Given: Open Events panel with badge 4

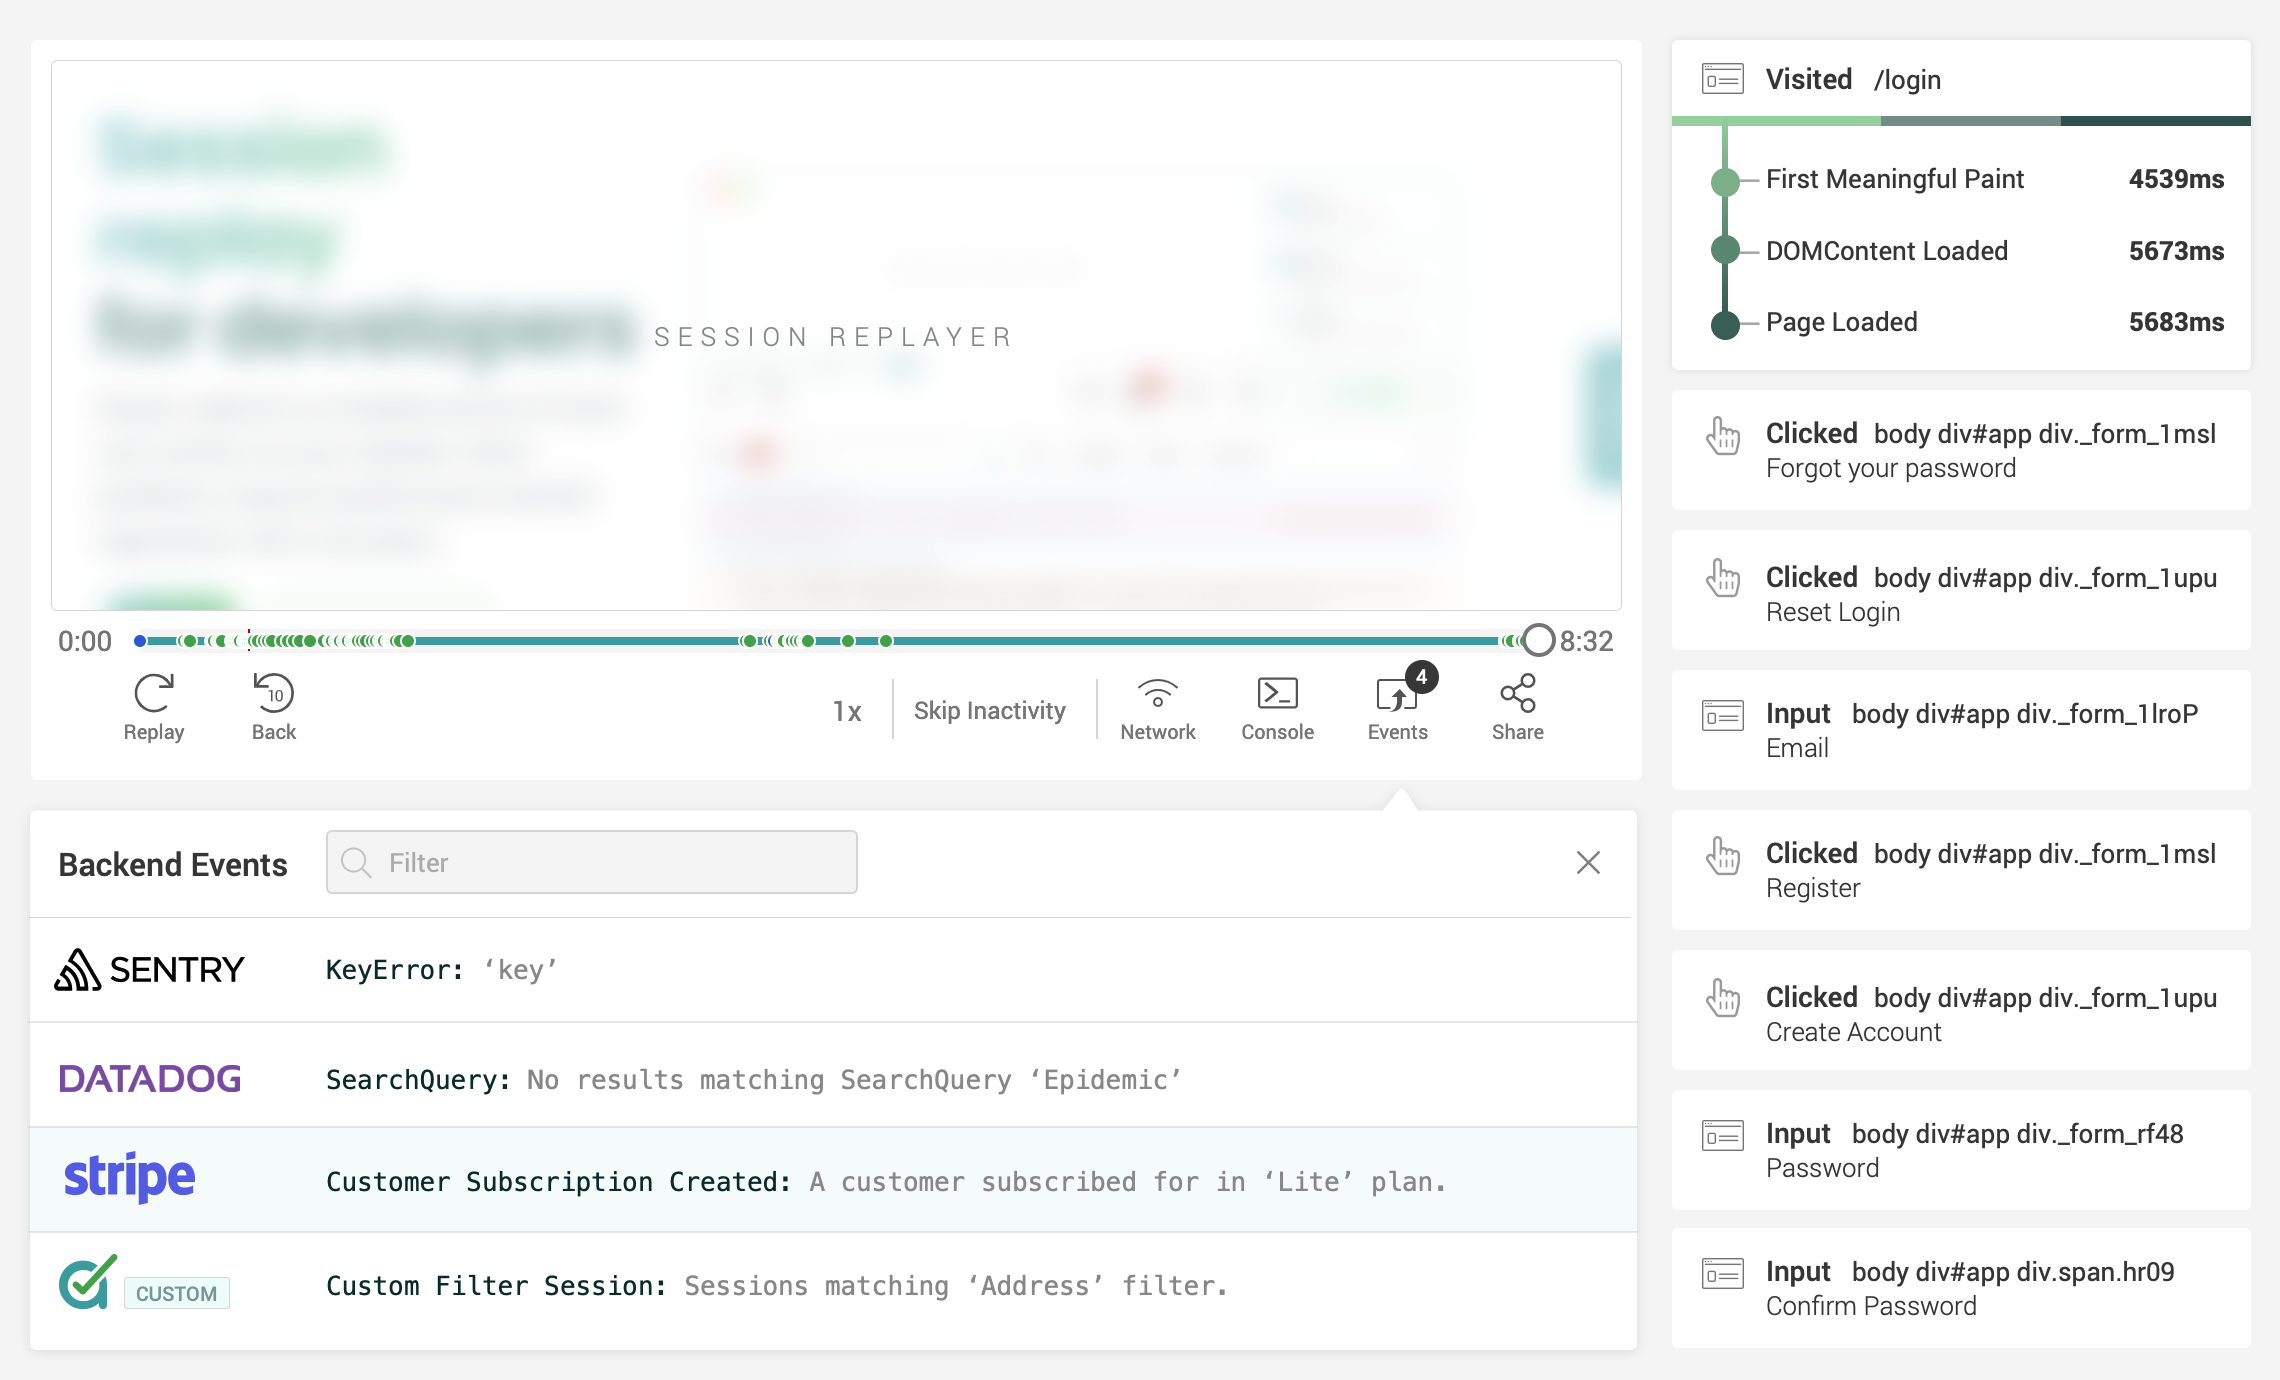Looking at the screenshot, I should [1397, 707].
